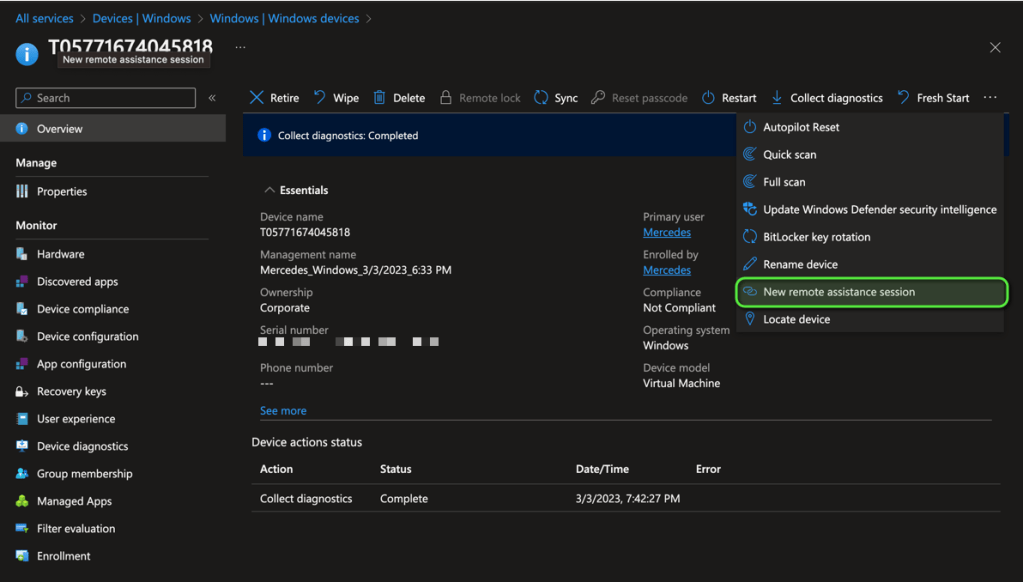Click the sidebar Search field
This screenshot has width=1023, height=582.
tap(106, 98)
